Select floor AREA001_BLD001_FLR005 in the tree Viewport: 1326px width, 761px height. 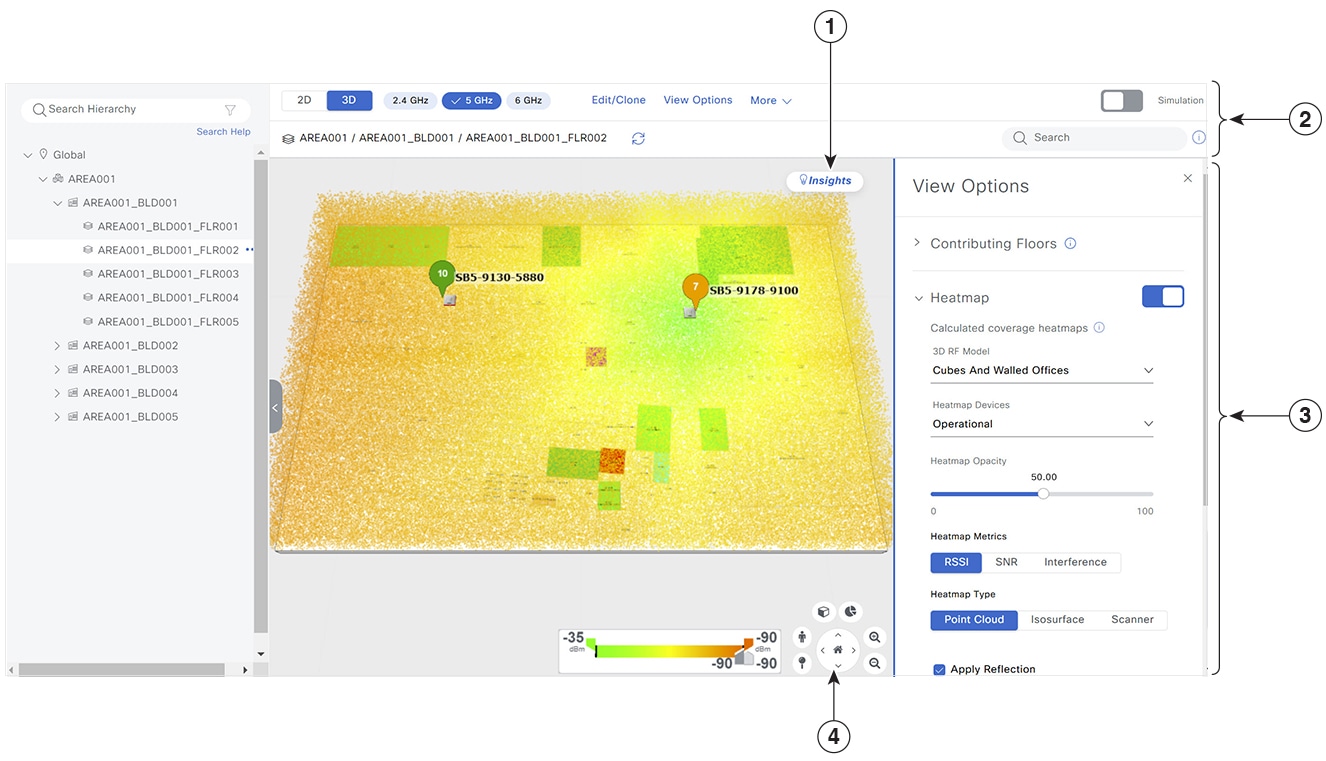pyautogui.click(x=168, y=322)
